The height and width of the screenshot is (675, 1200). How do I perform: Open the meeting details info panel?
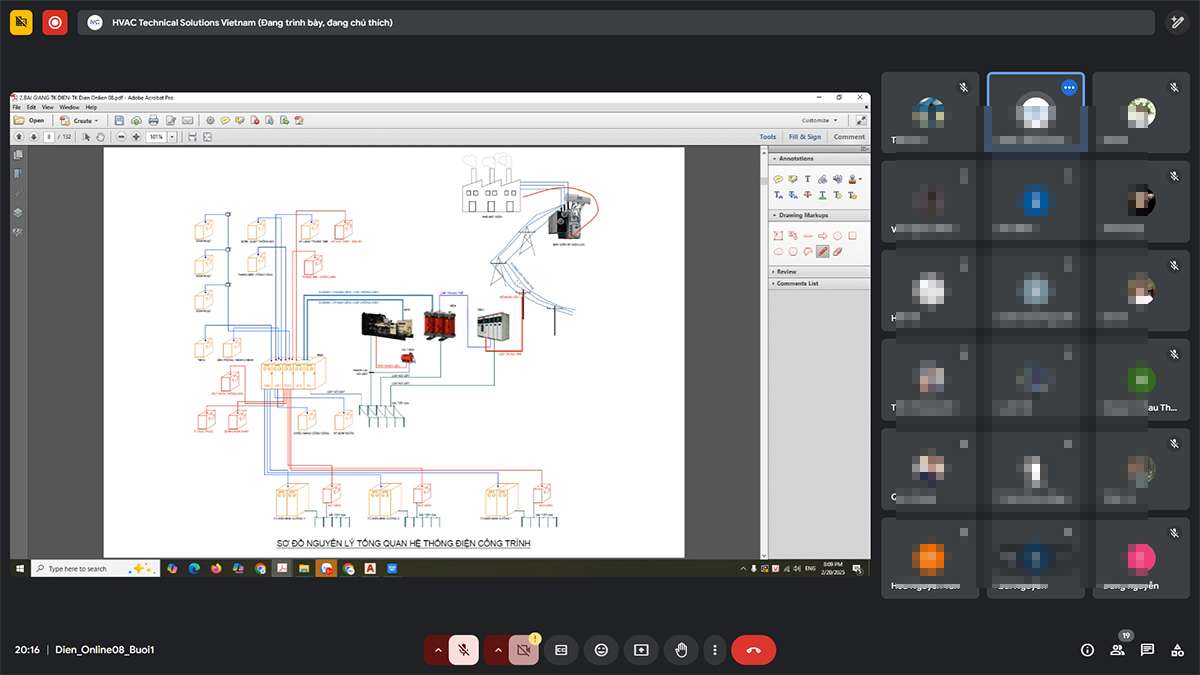1087,650
